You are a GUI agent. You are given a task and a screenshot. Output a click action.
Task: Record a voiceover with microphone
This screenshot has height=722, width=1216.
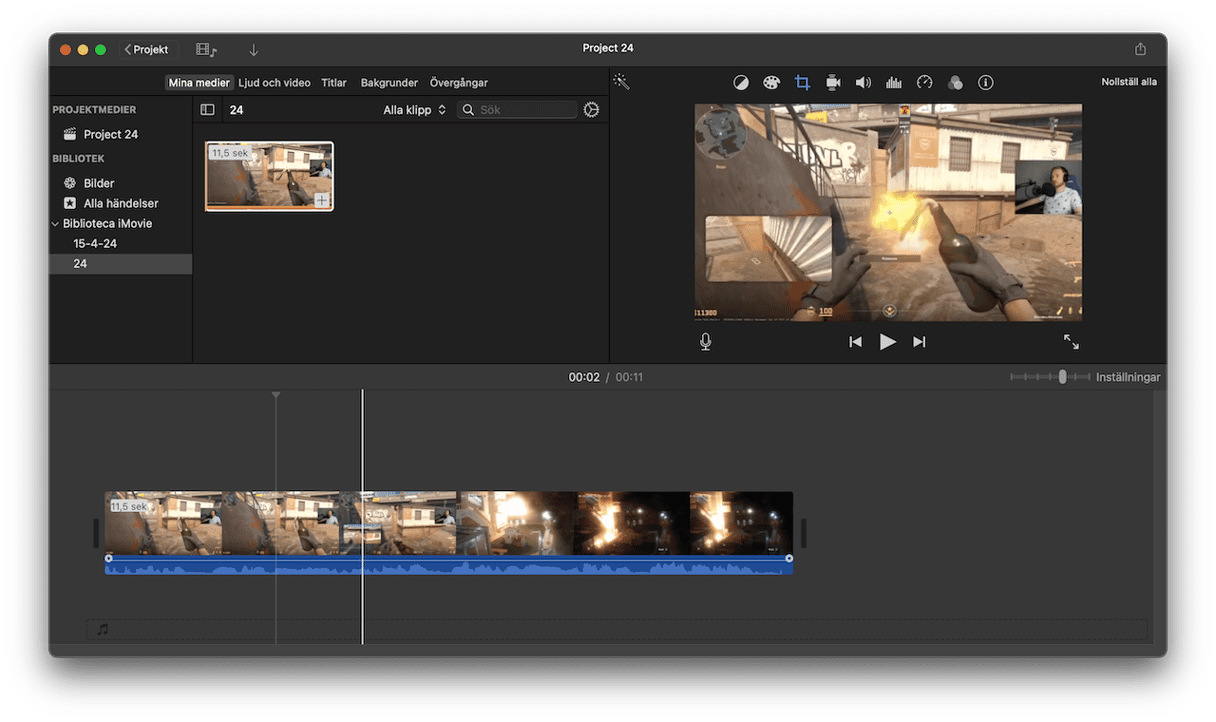coord(706,342)
